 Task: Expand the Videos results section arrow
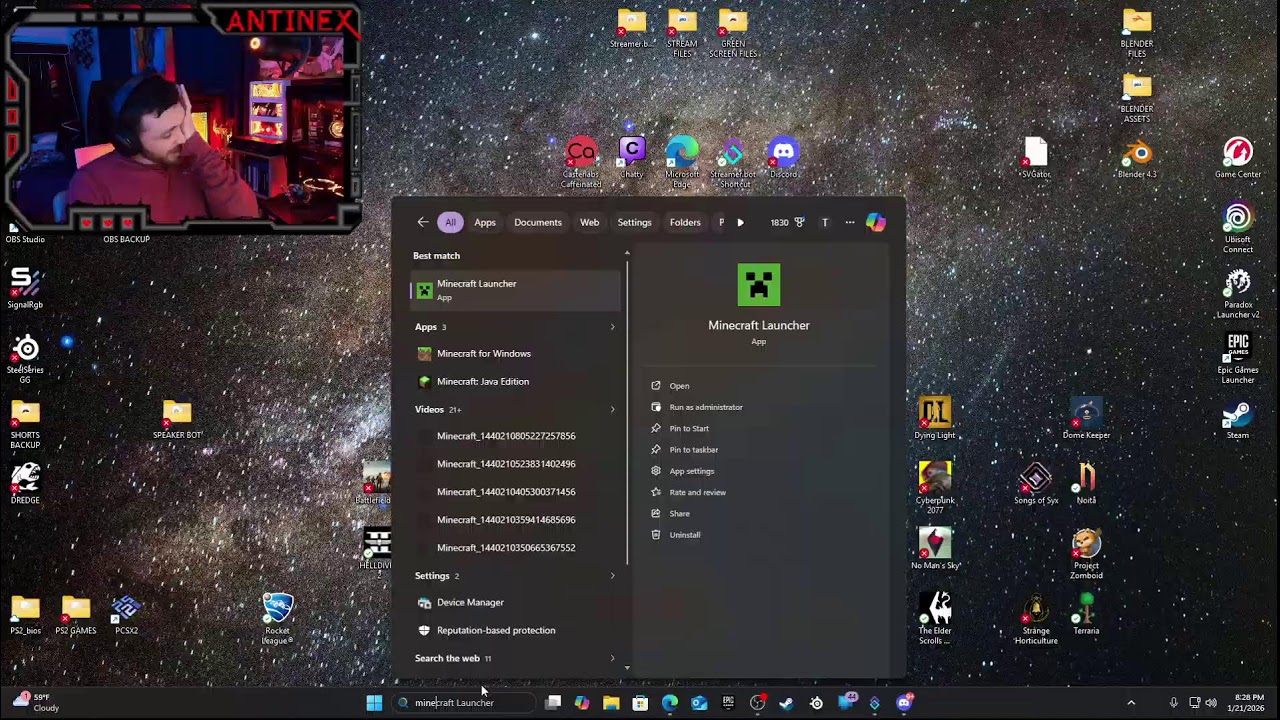pos(612,409)
